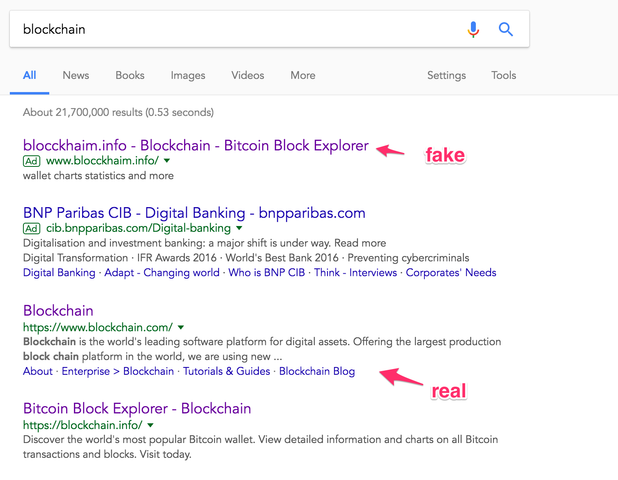Open the More search options menu
The image size is (618, 480).
click(303, 75)
